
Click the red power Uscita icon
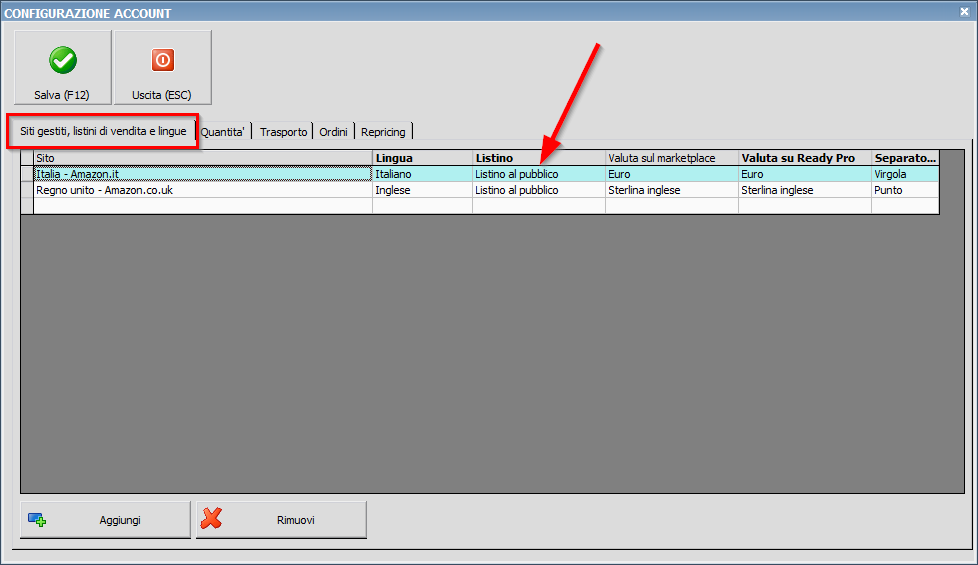point(162,60)
